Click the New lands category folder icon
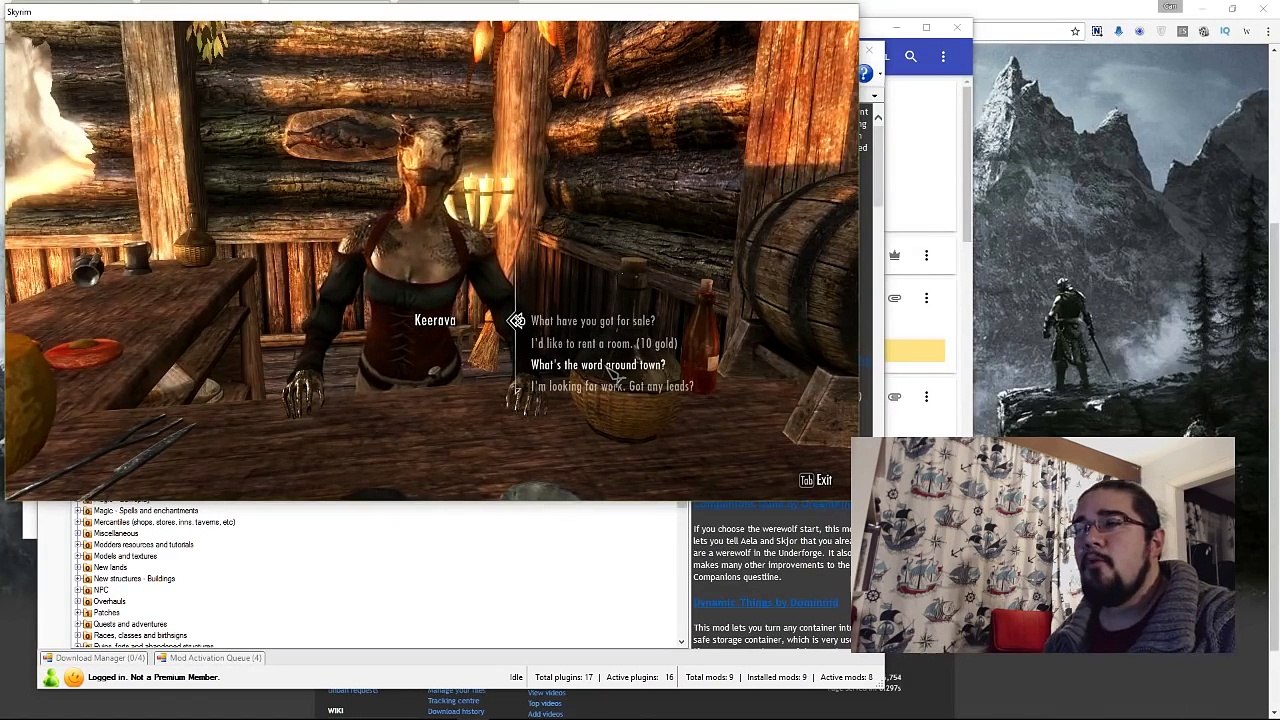Viewport: 1280px width, 720px height. pyautogui.click(x=87, y=567)
